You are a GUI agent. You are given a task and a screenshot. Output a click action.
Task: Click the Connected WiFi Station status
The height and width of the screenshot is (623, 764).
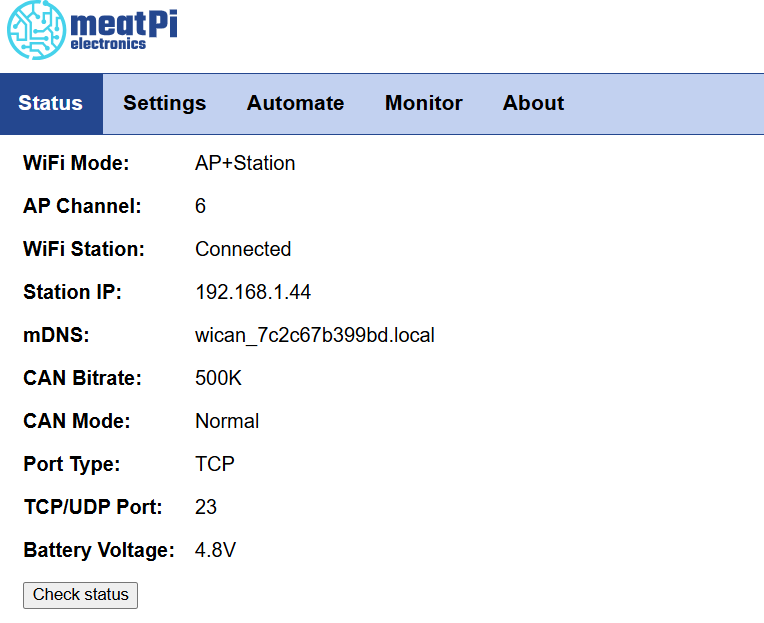(x=243, y=249)
